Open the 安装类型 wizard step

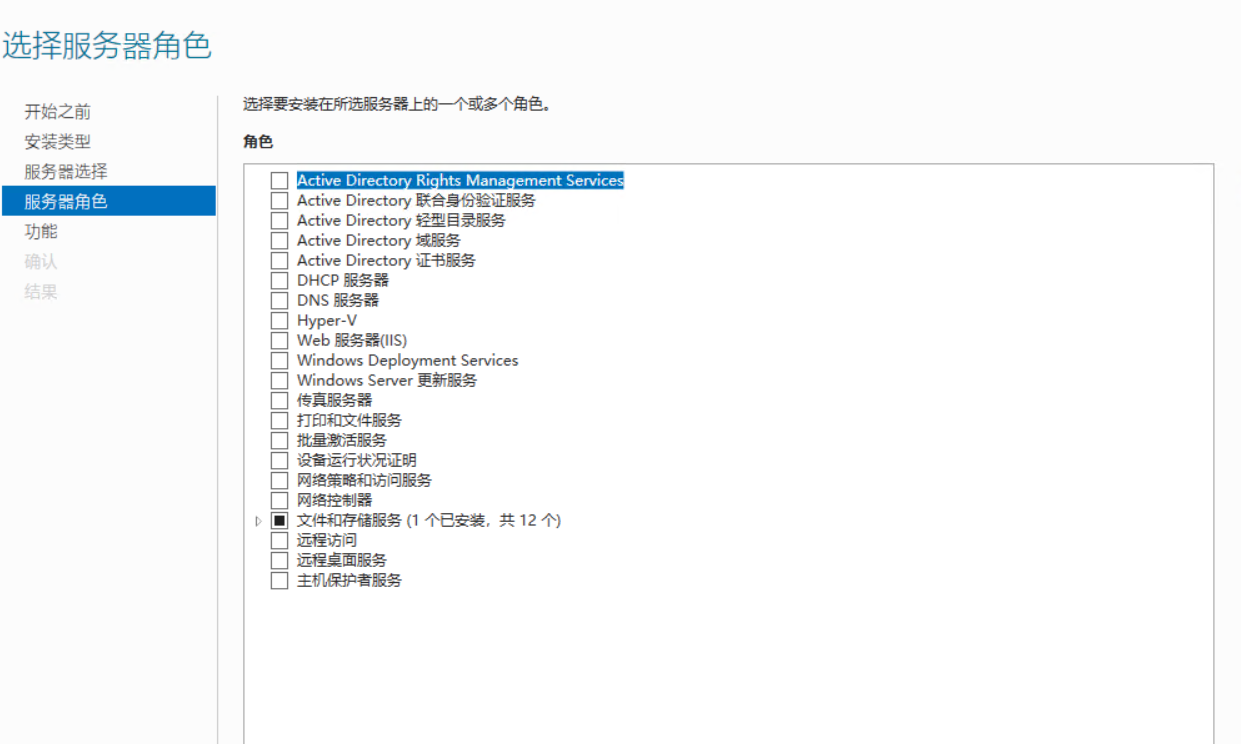58,142
